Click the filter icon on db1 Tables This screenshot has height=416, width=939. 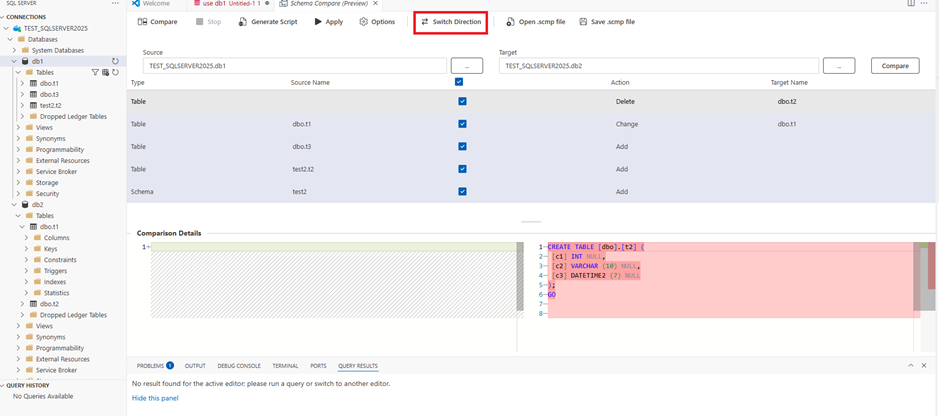(95, 72)
